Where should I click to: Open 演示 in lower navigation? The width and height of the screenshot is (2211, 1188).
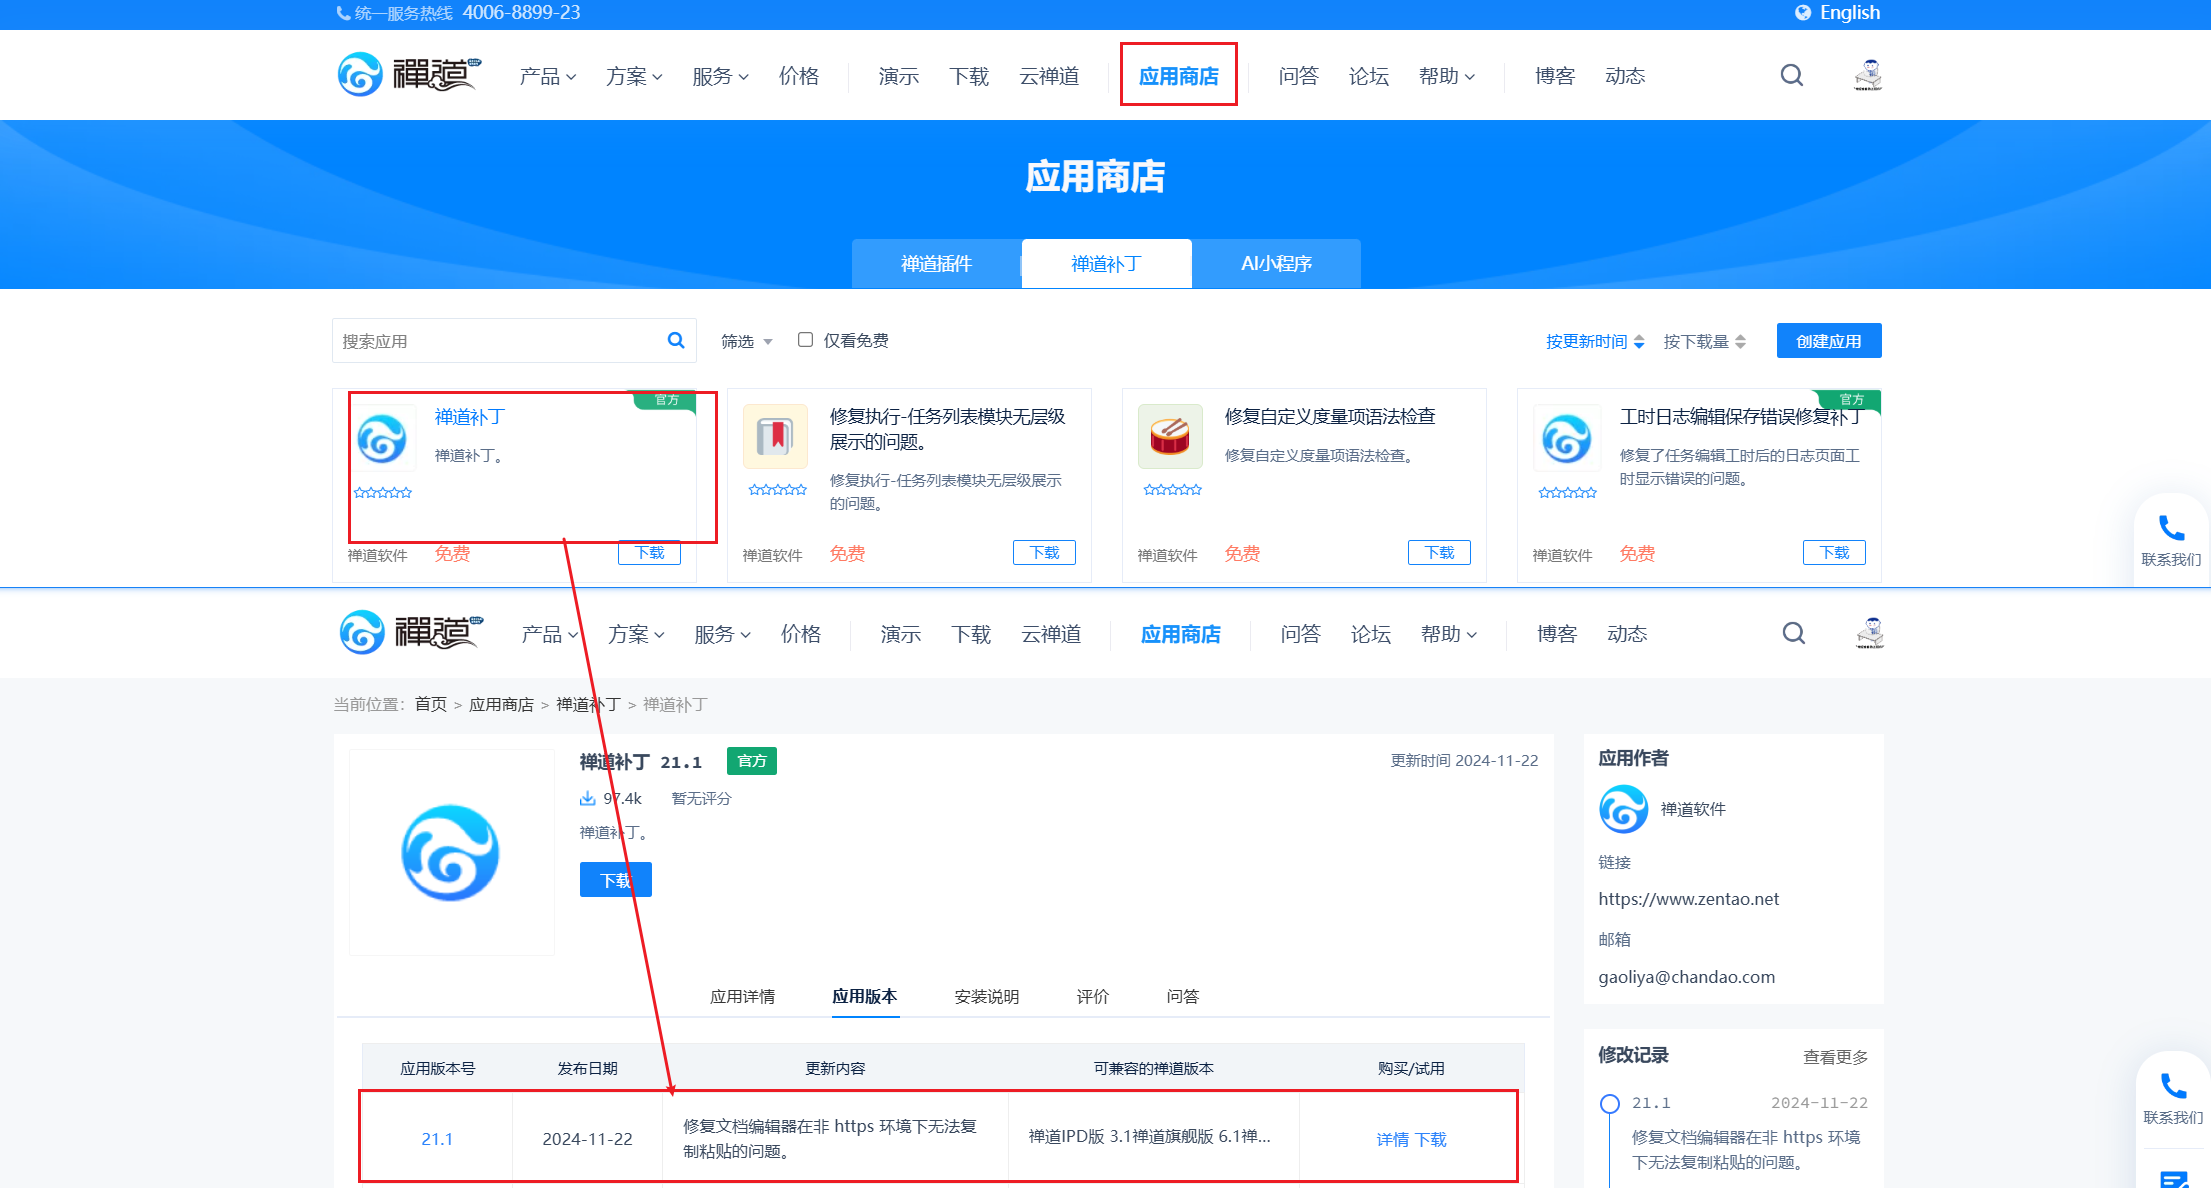[x=901, y=634]
